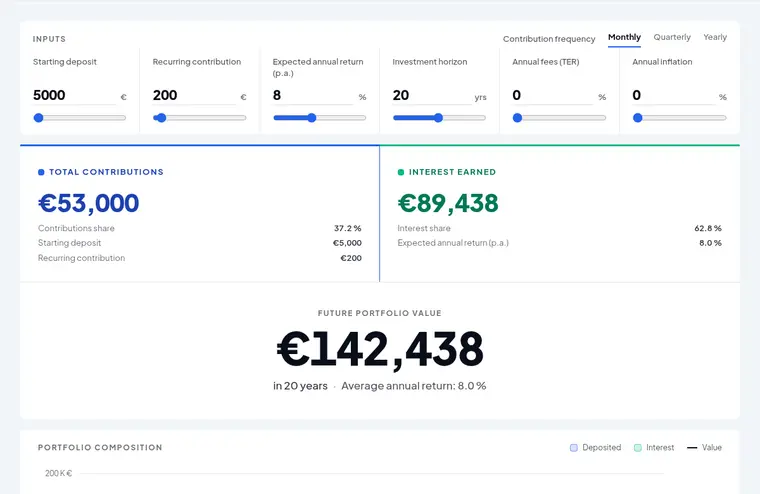Click 'Average annual return: 8.0 %' text
The height and width of the screenshot is (494, 760).
coord(413,386)
